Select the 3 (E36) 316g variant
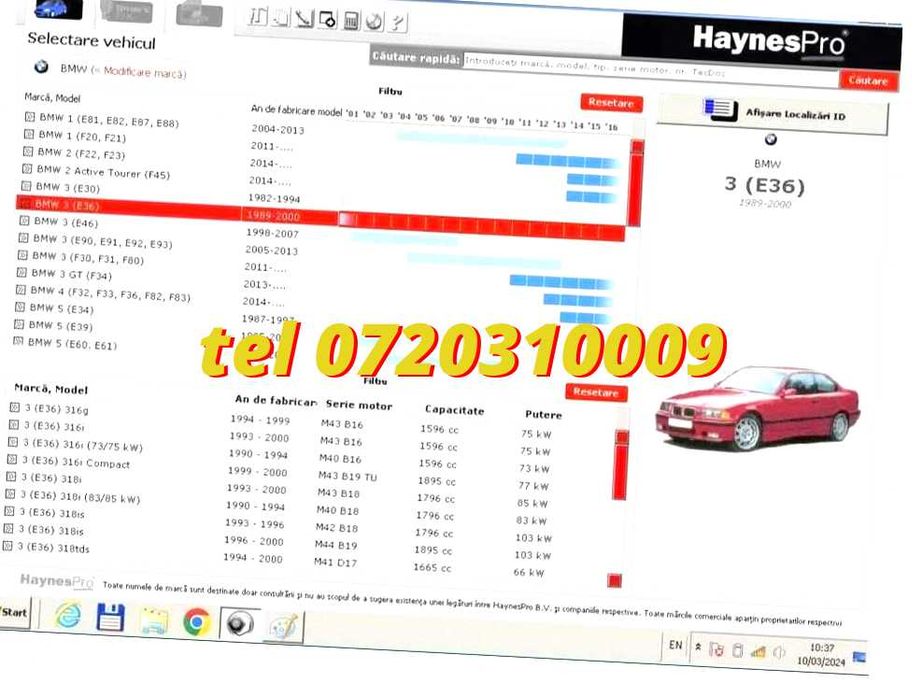The image size is (922, 700). pyautogui.click(x=56, y=409)
